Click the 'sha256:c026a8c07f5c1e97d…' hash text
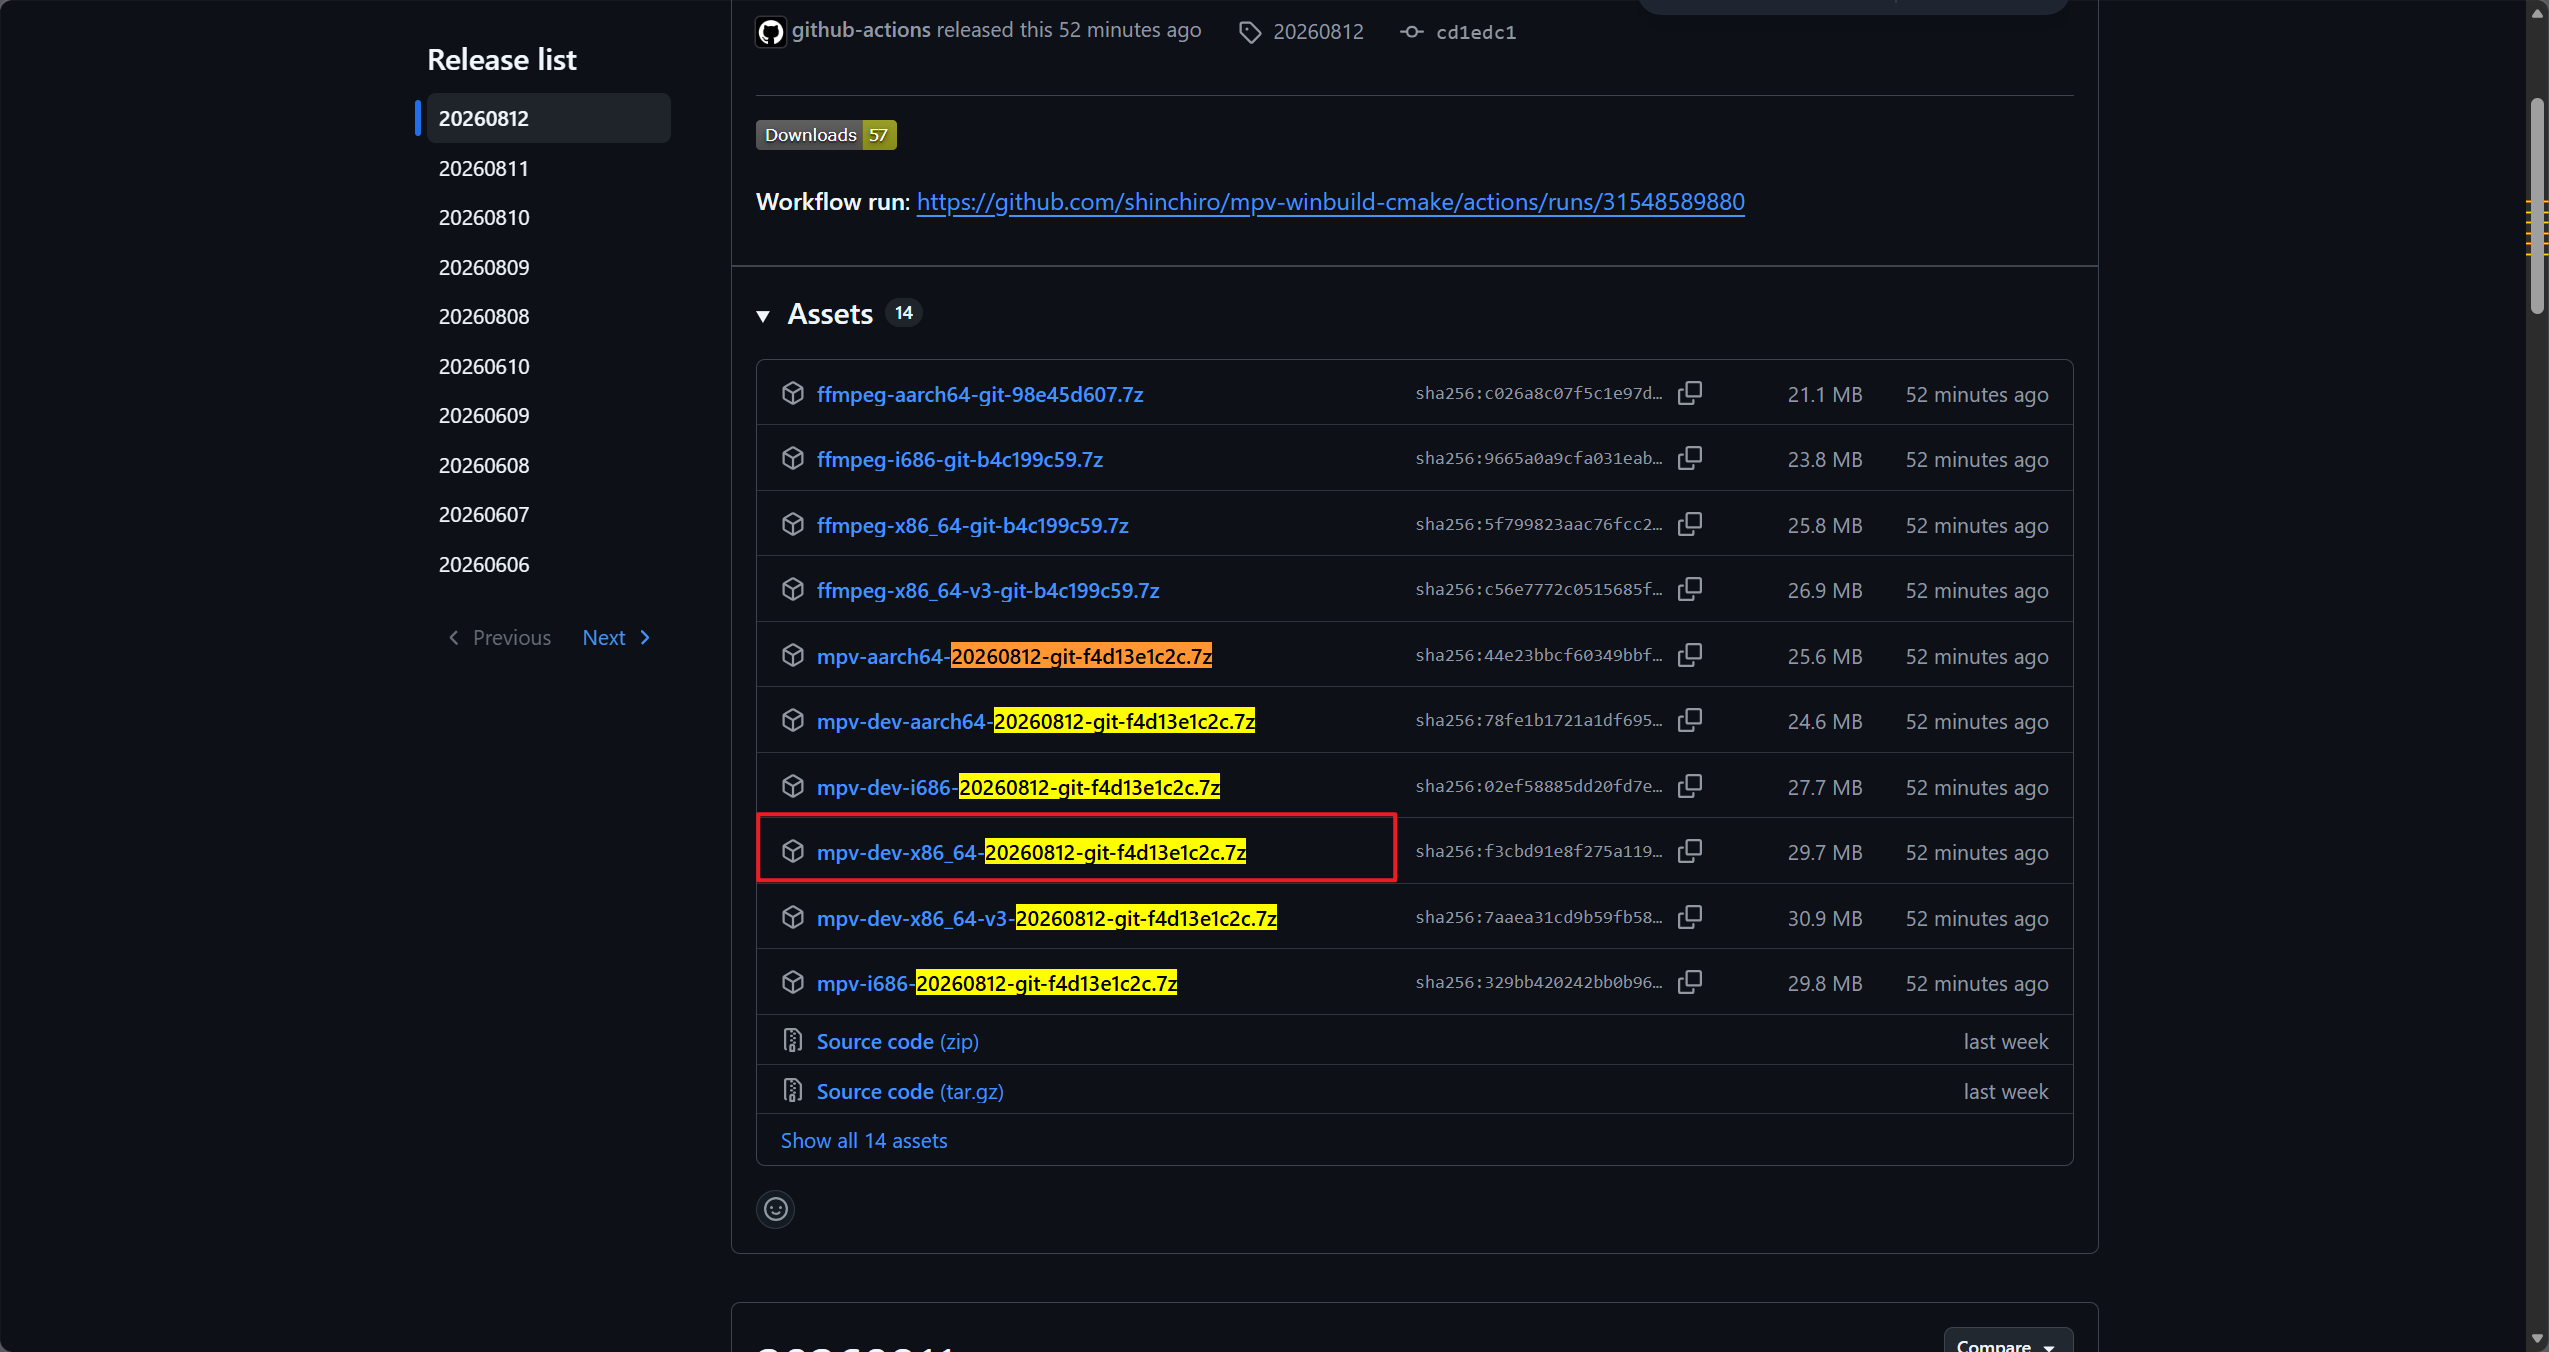 (x=1539, y=393)
